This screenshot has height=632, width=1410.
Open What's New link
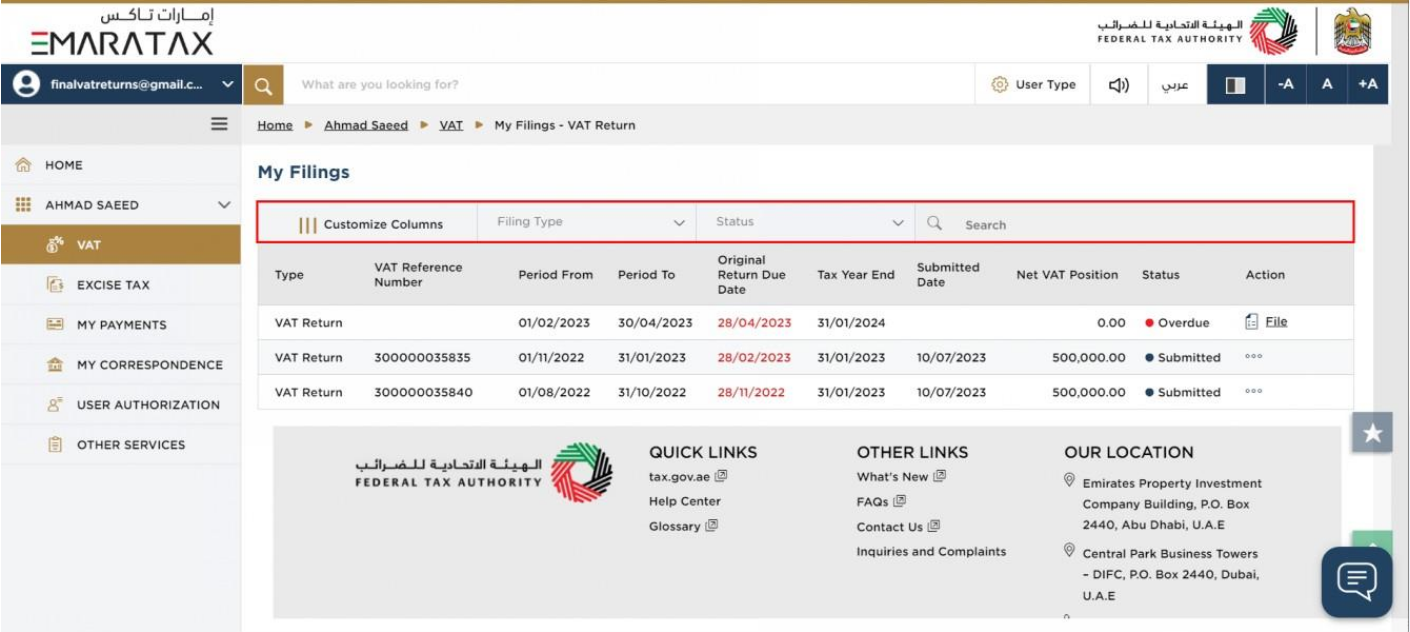(x=900, y=477)
